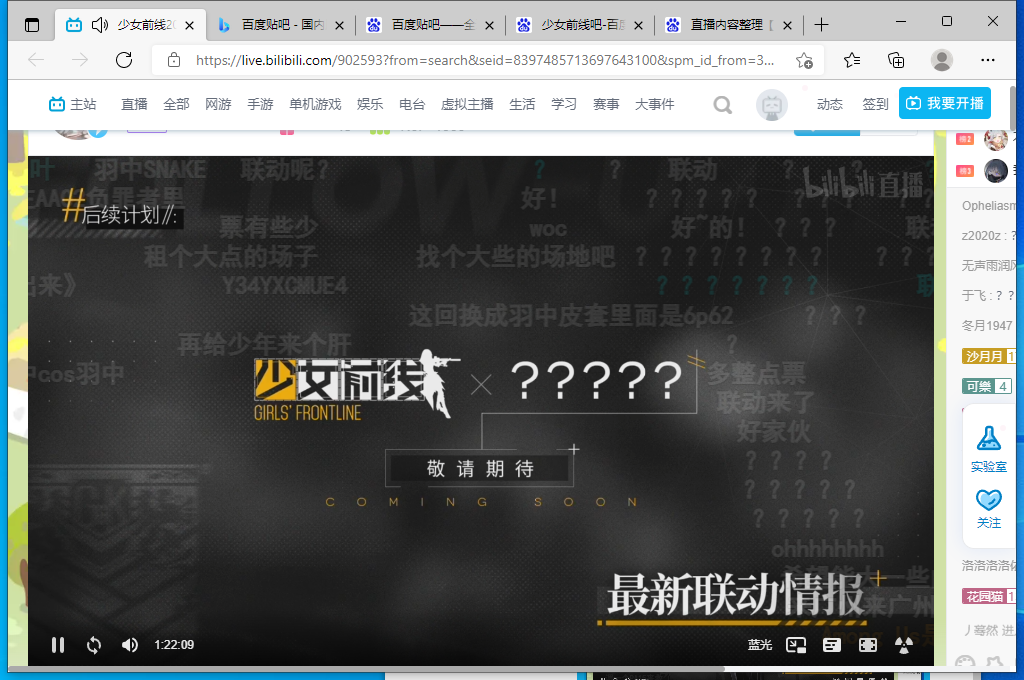Select the 虚拟主播 category
The image size is (1024, 680).
[x=467, y=105]
